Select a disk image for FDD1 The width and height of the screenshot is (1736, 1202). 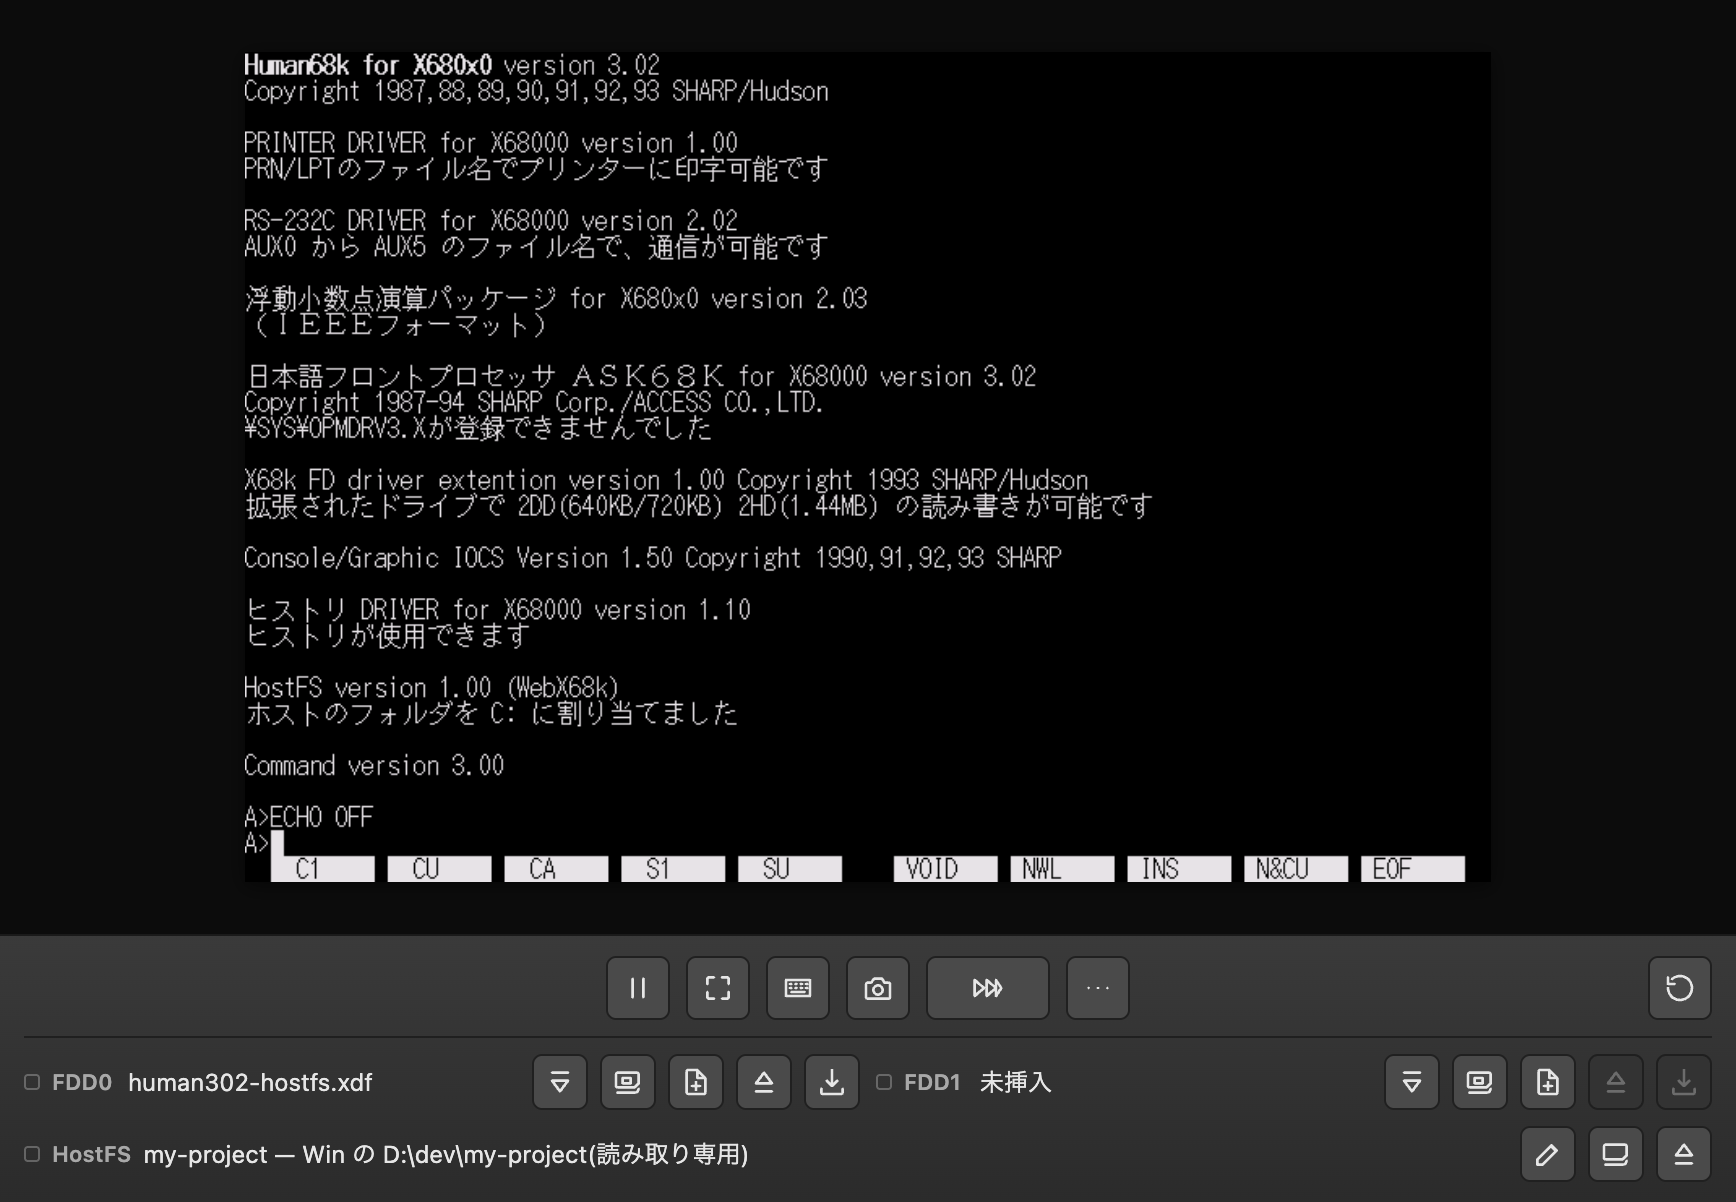(1480, 1082)
